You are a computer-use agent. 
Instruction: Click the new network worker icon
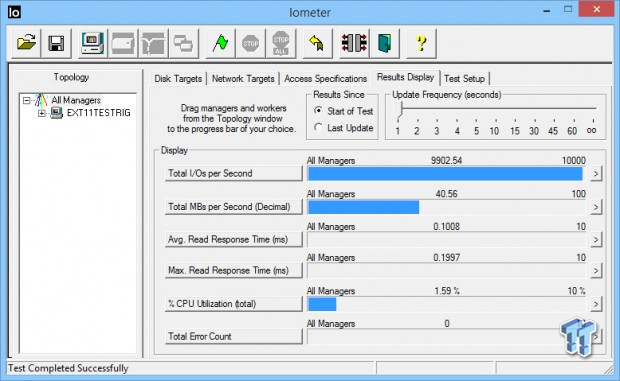click(x=153, y=43)
